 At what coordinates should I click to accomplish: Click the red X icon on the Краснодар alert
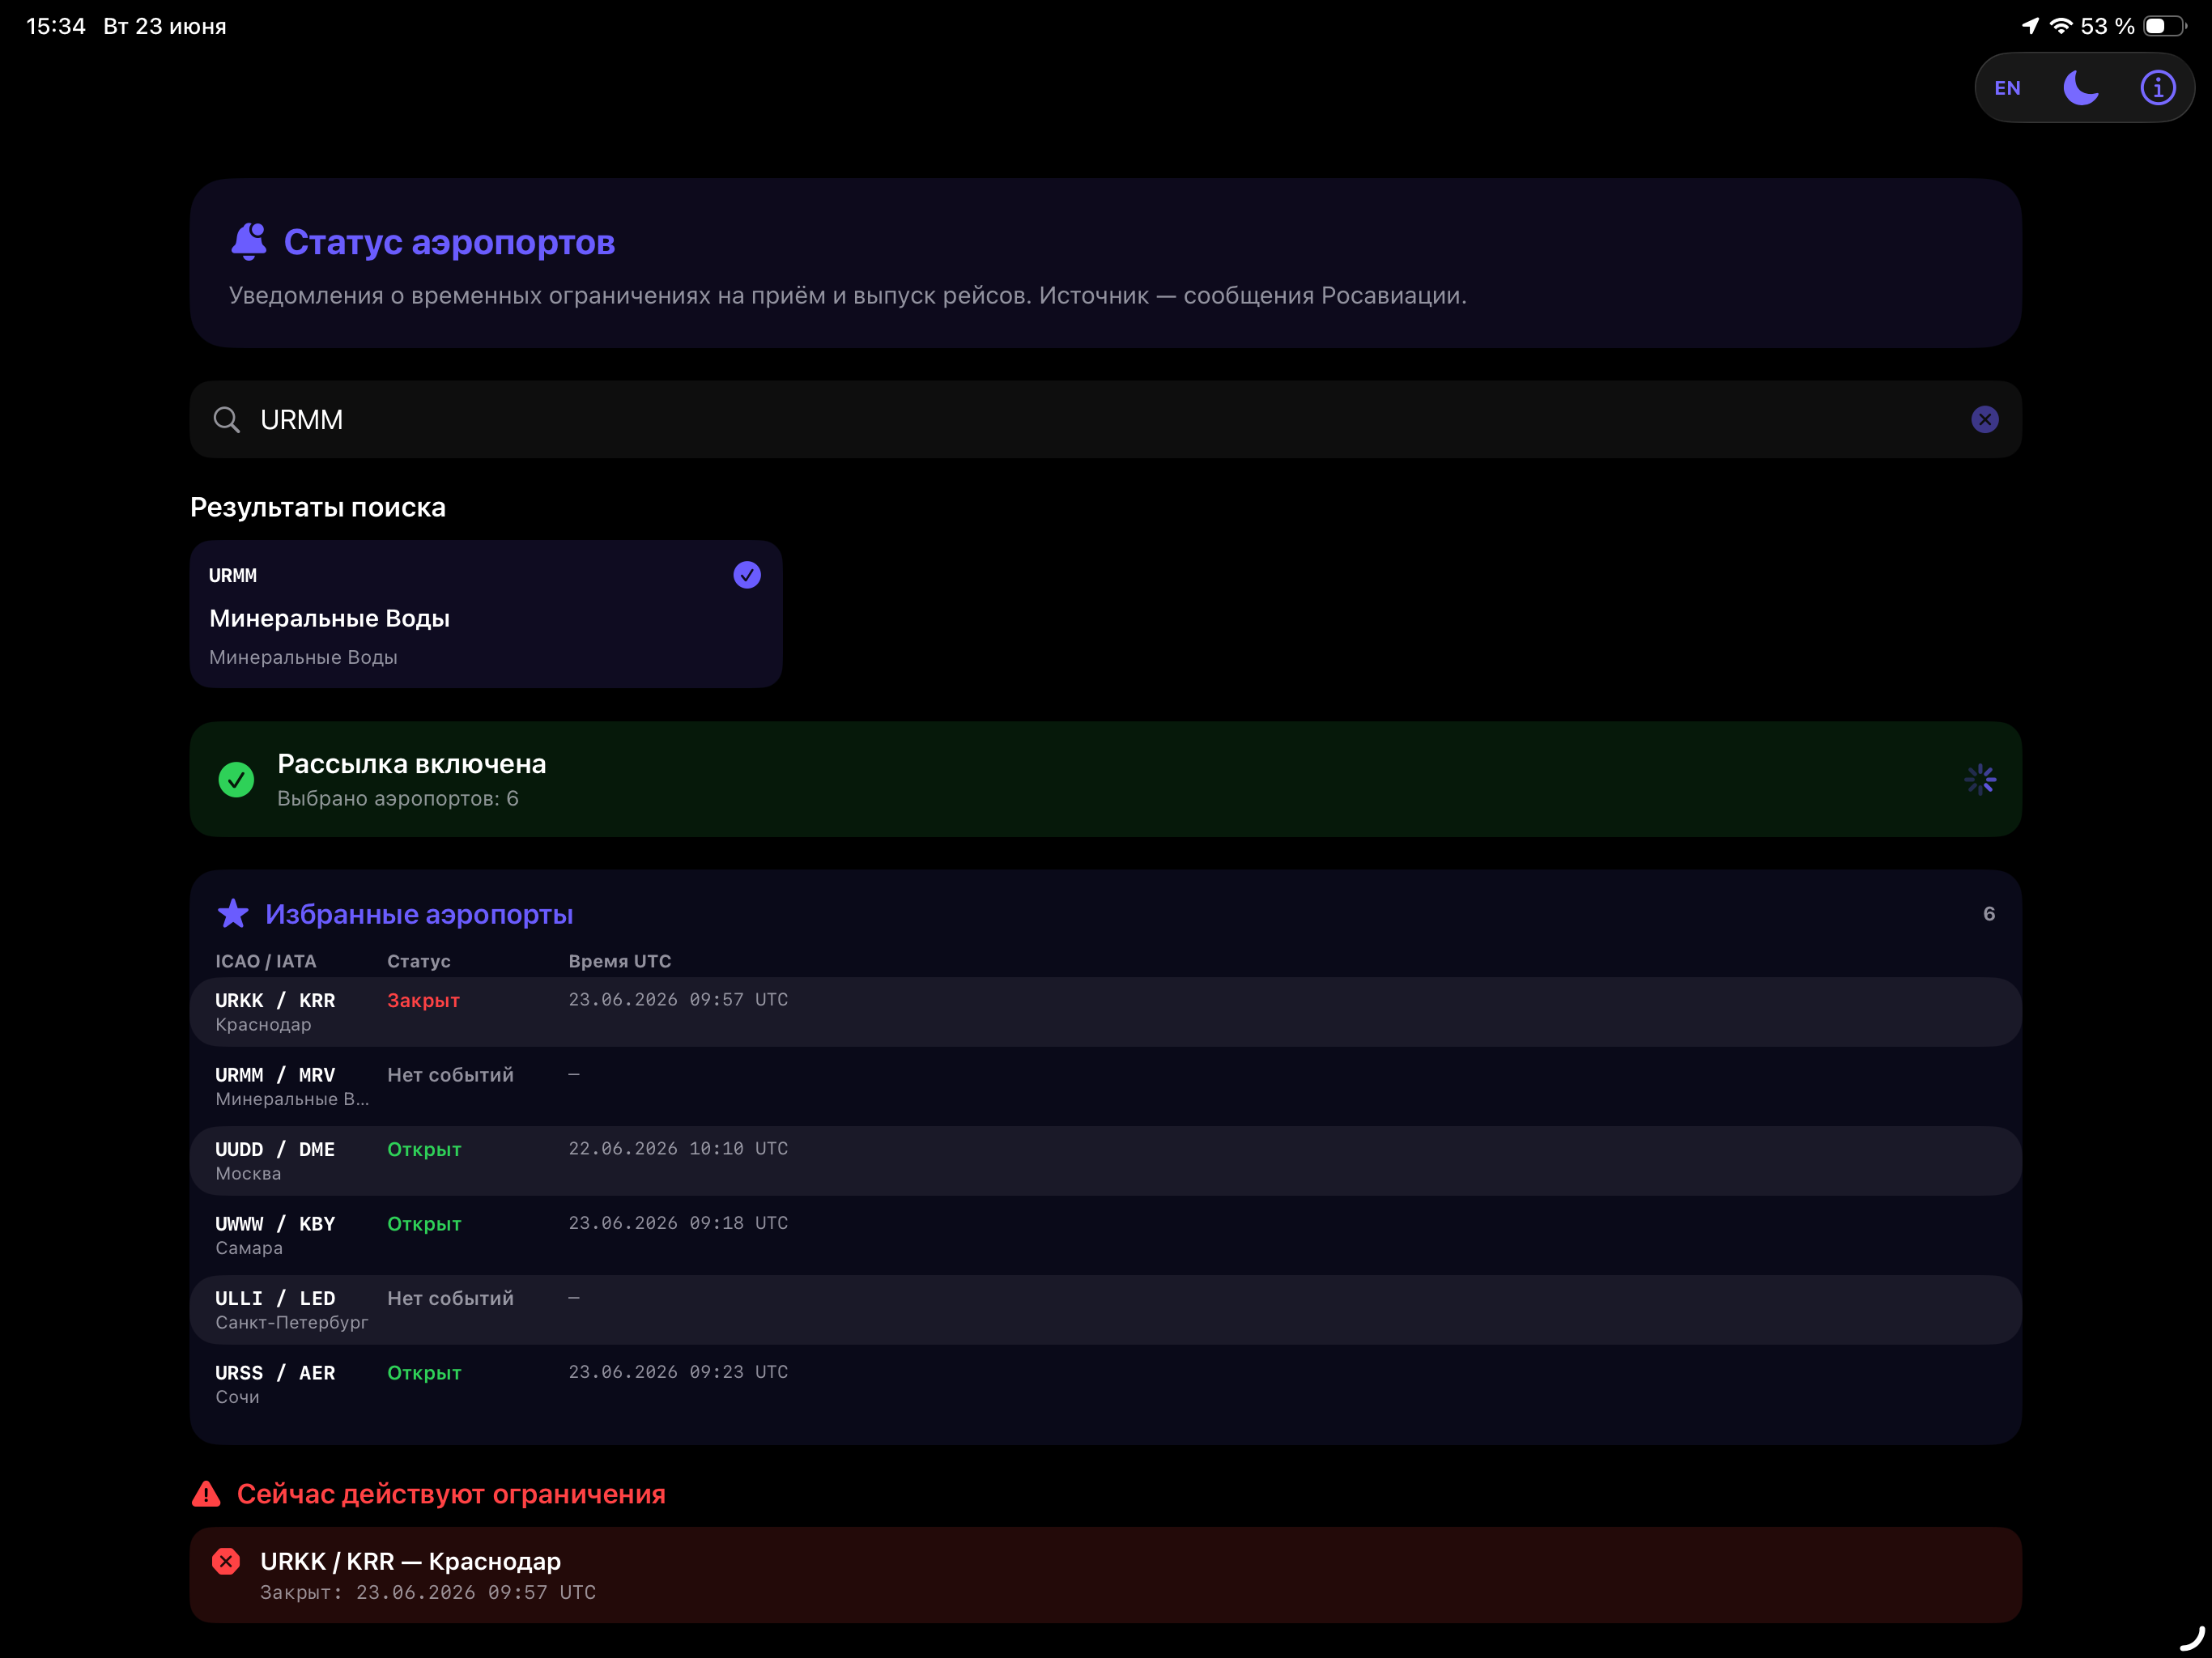(x=226, y=1561)
